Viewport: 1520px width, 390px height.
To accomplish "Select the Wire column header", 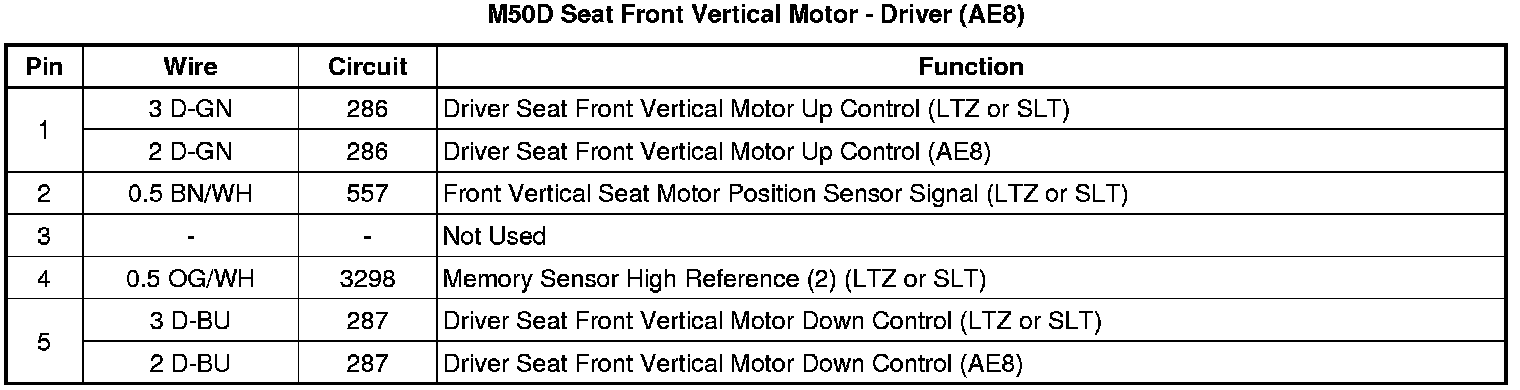I will (x=190, y=67).
